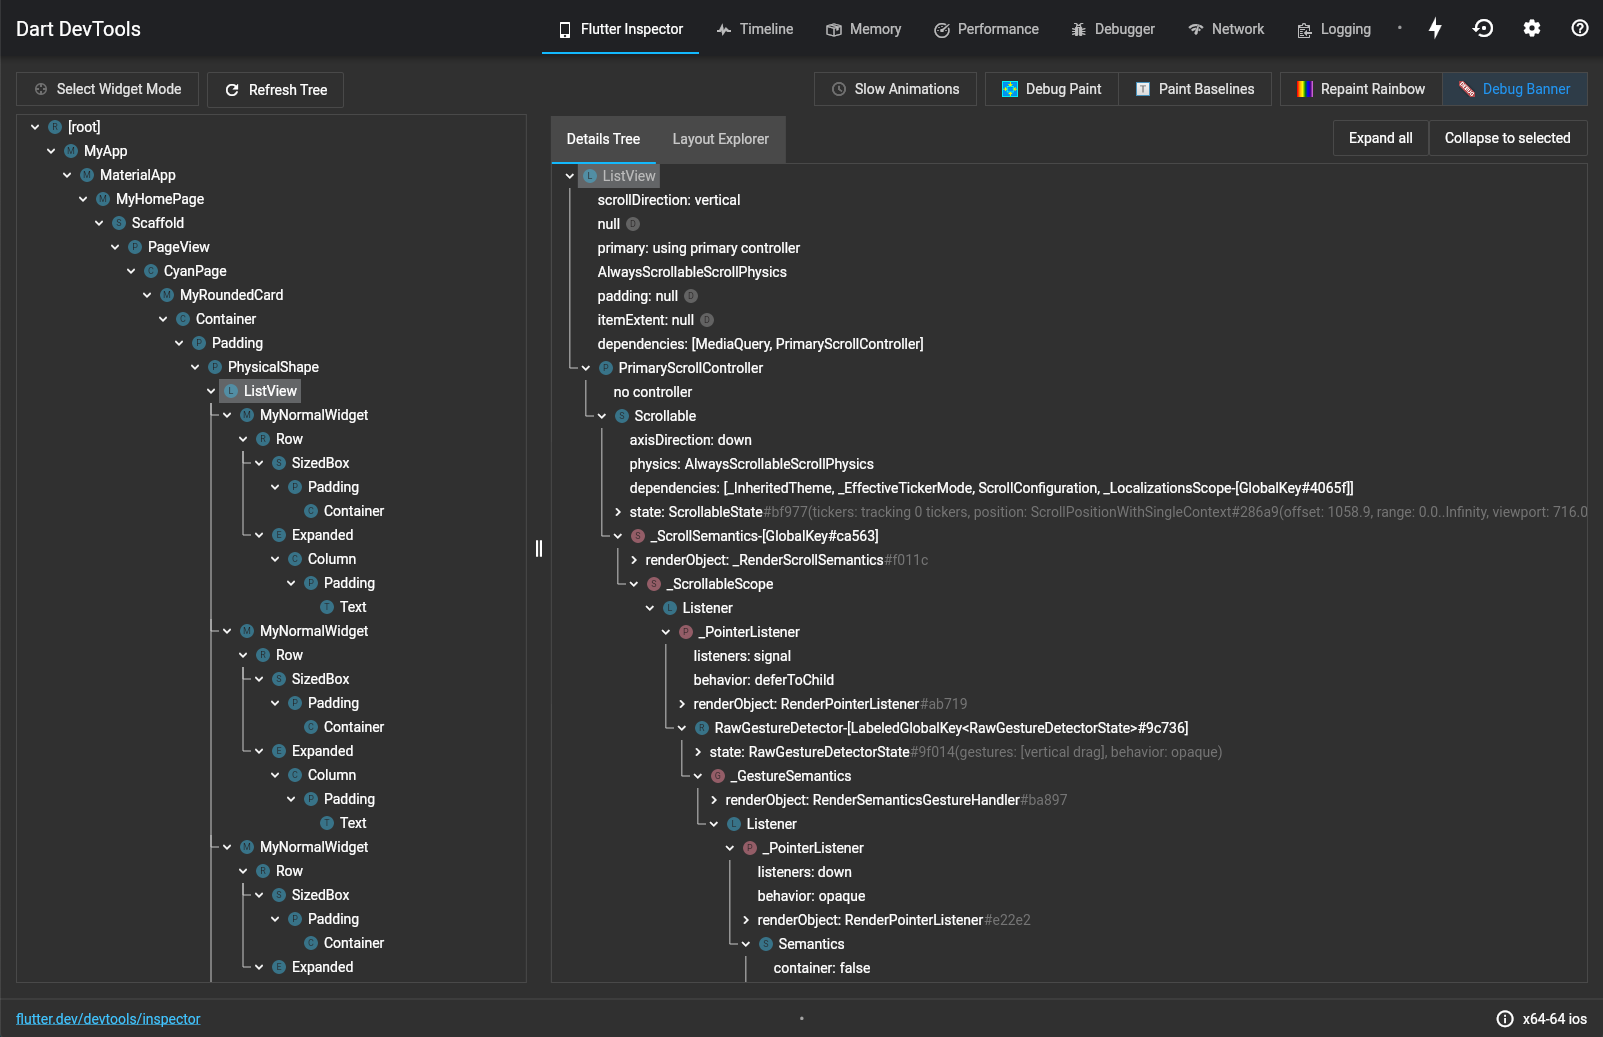Screen dimensions: 1603x1037
Task: Click the panel split divider handle
Action: [x=539, y=548]
